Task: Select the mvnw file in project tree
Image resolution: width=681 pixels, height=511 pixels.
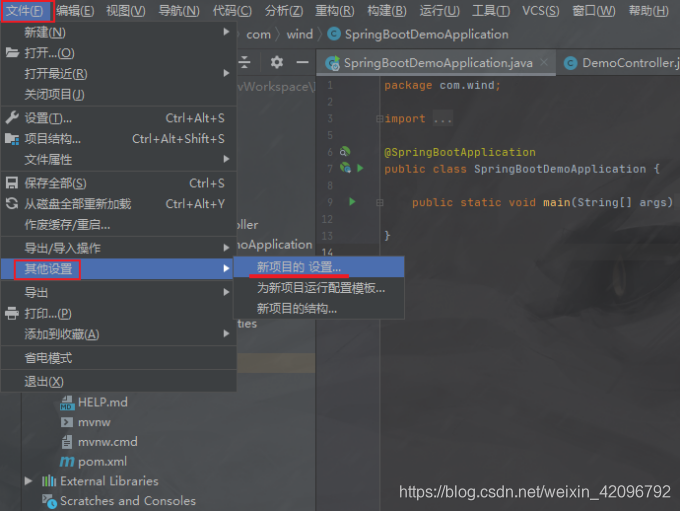Action: point(86,422)
